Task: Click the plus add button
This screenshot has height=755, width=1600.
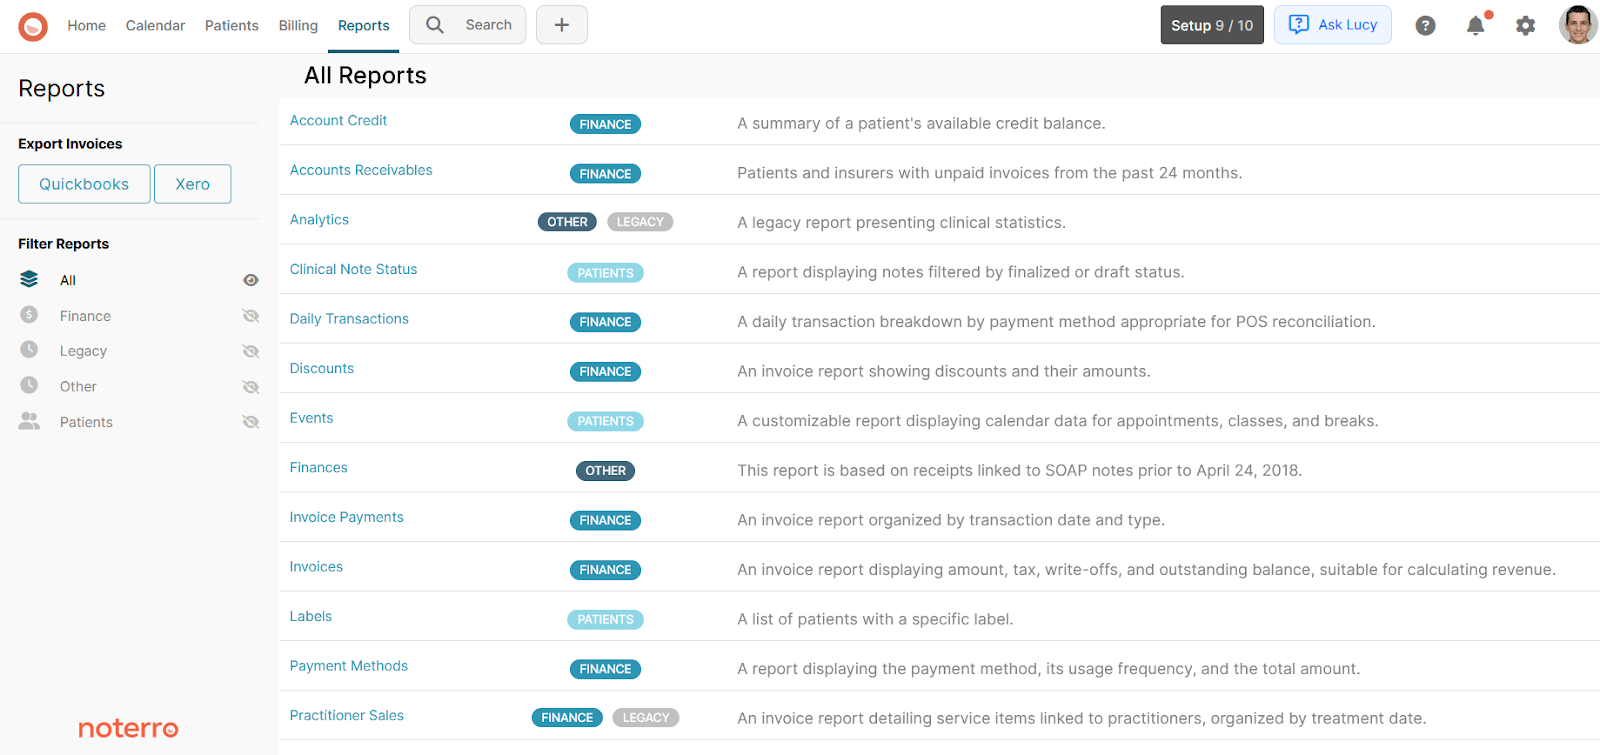Action: [562, 25]
